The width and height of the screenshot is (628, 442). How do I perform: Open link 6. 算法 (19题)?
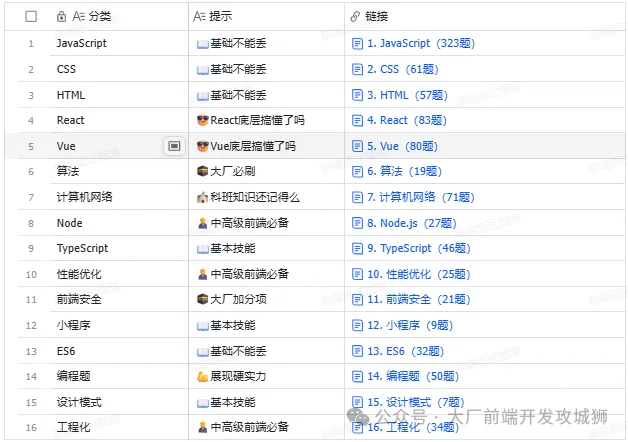[x=405, y=171]
